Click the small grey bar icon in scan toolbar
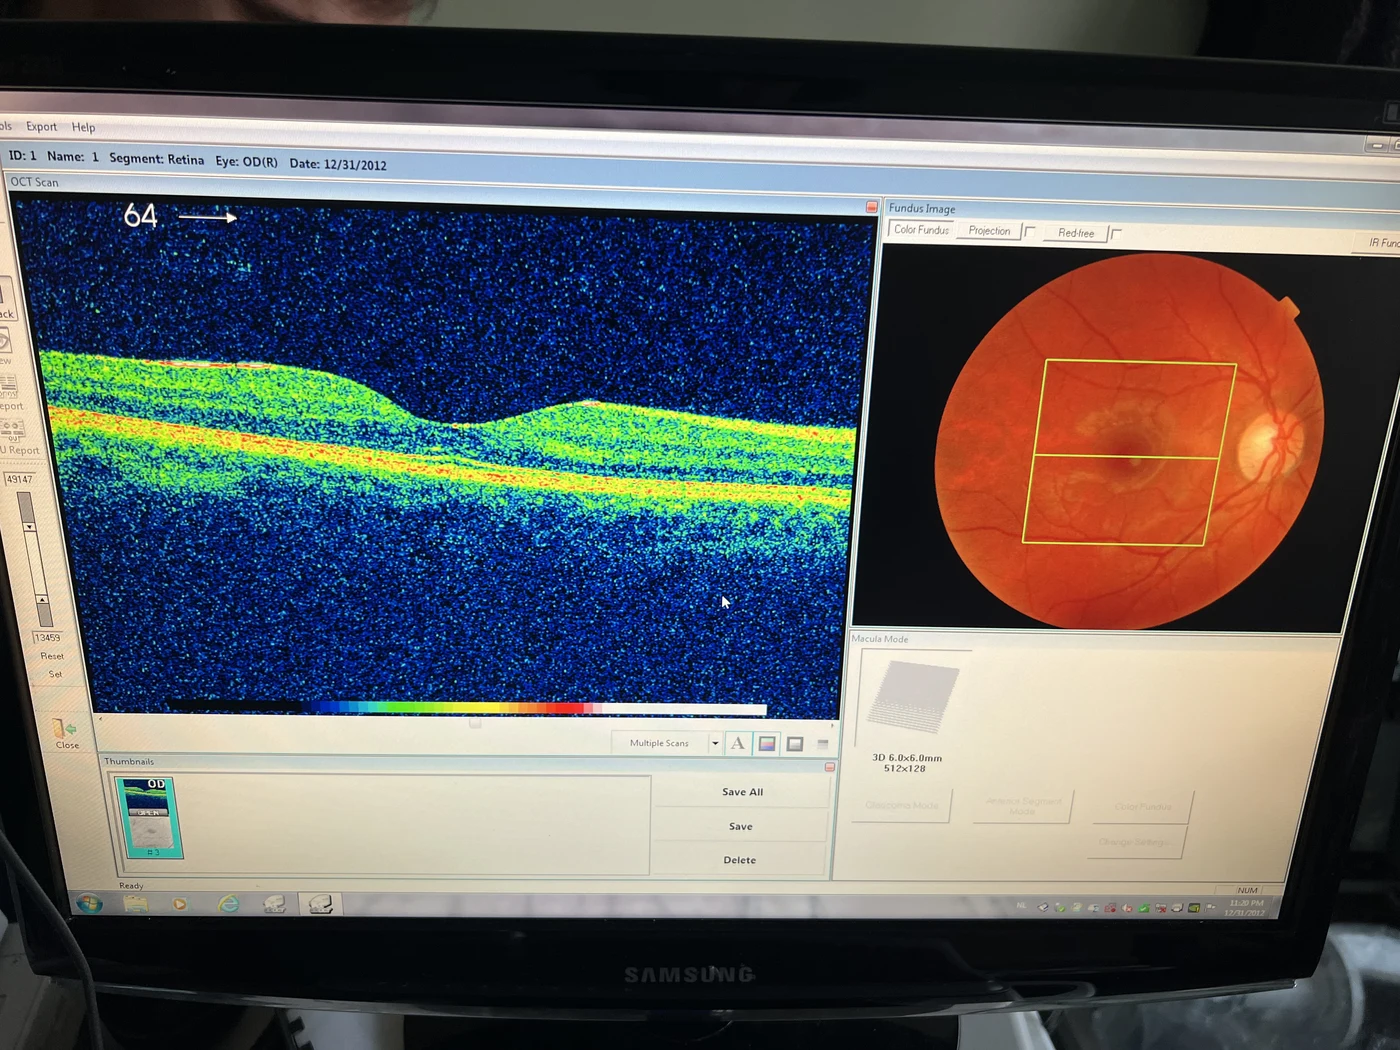Viewport: 1400px width, 1050px height. (x=822, y=744)
